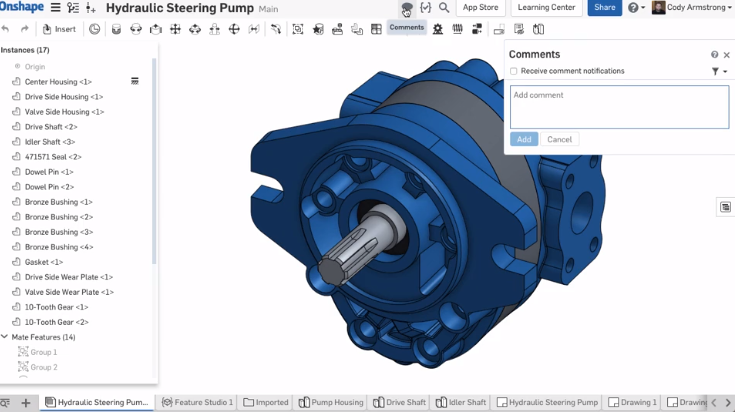740x412 pixels.
Task: Toggle the Comments panel button off
Action: (x=406, y=28)
